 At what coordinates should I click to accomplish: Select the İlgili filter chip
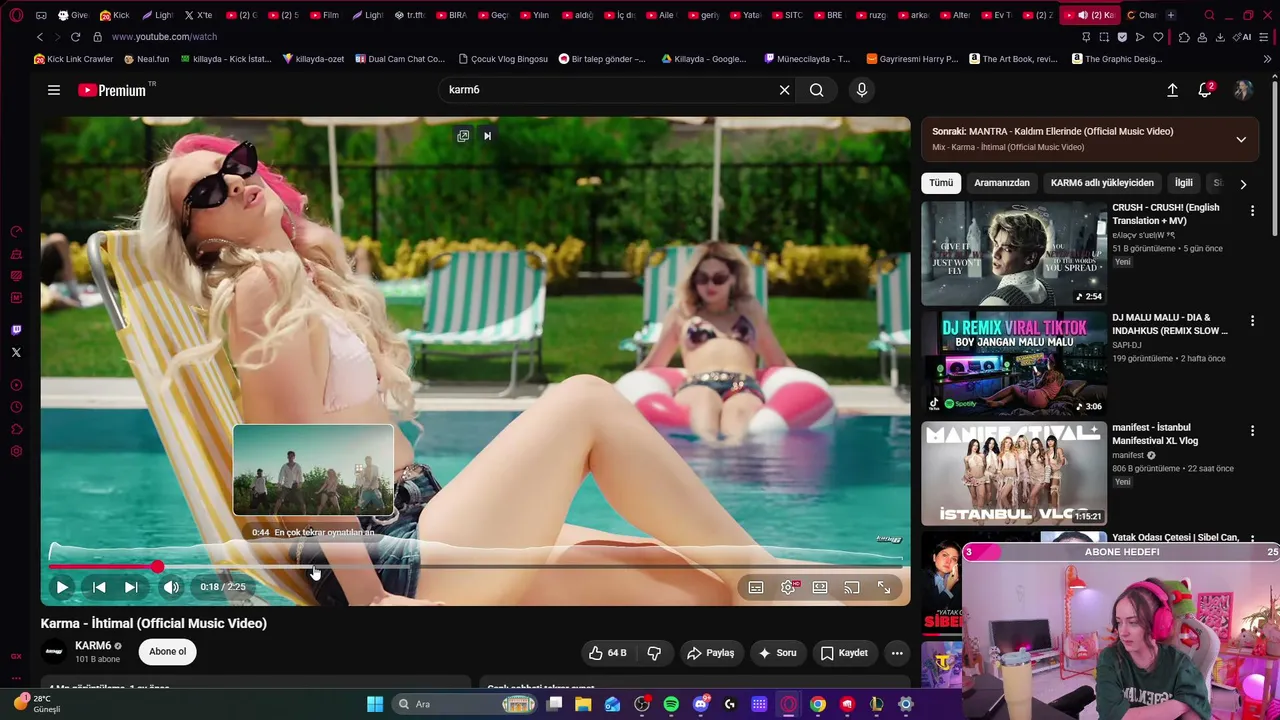pyautogui.click(x=1184, y=183)
